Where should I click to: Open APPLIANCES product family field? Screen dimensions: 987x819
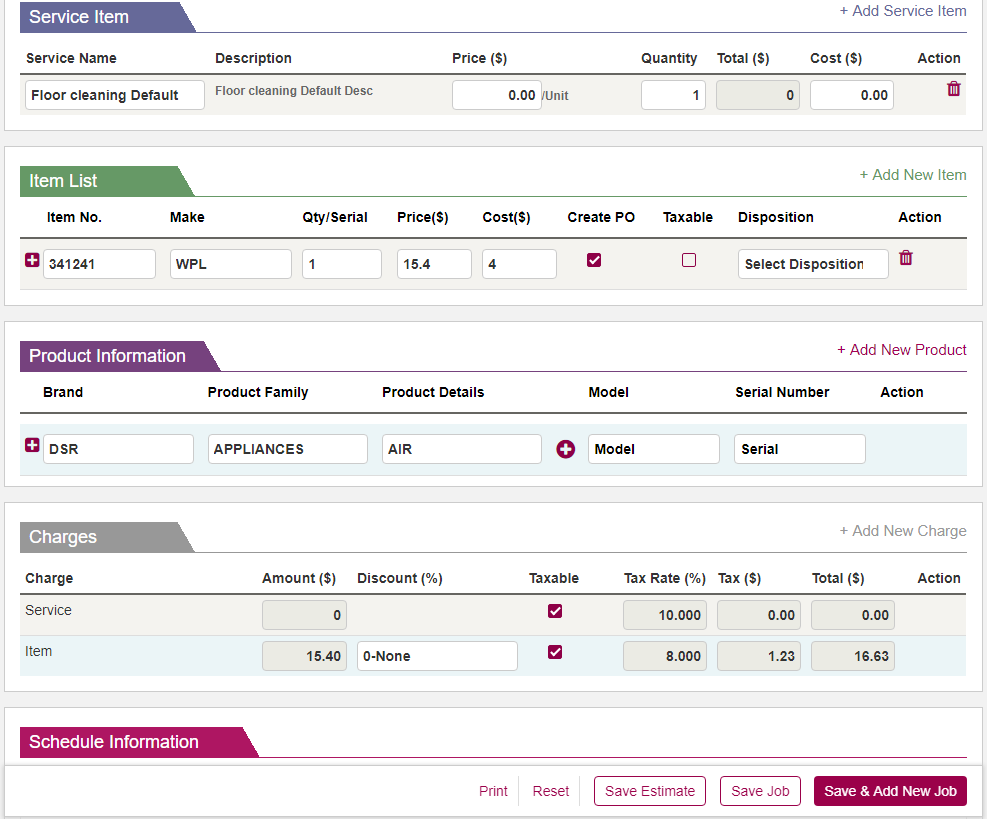point(288,449)
